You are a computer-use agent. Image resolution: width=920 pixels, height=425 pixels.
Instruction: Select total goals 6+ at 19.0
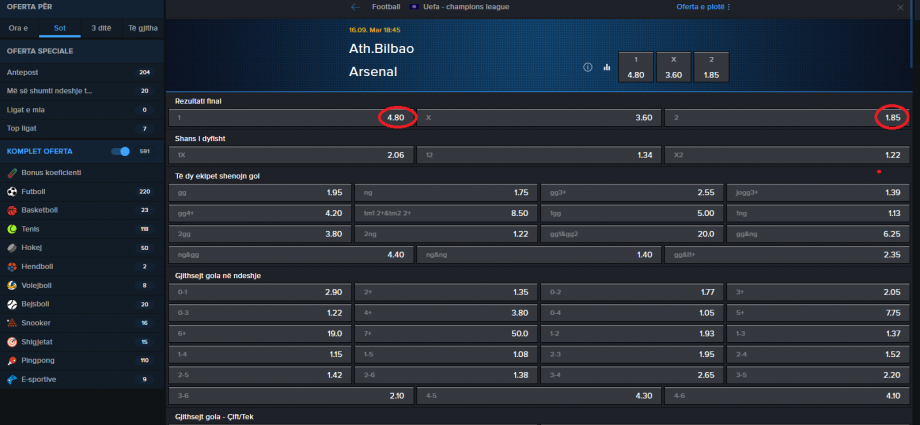[260, 333]
